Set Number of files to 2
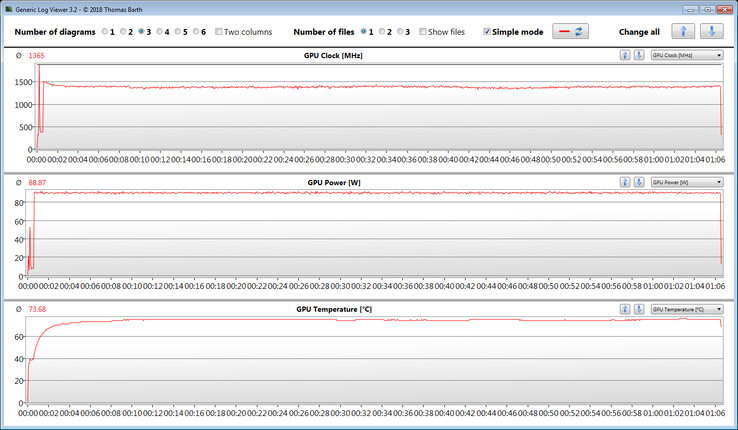The width and height of the screenshot is (738, 430). click(x=384, y=32)
